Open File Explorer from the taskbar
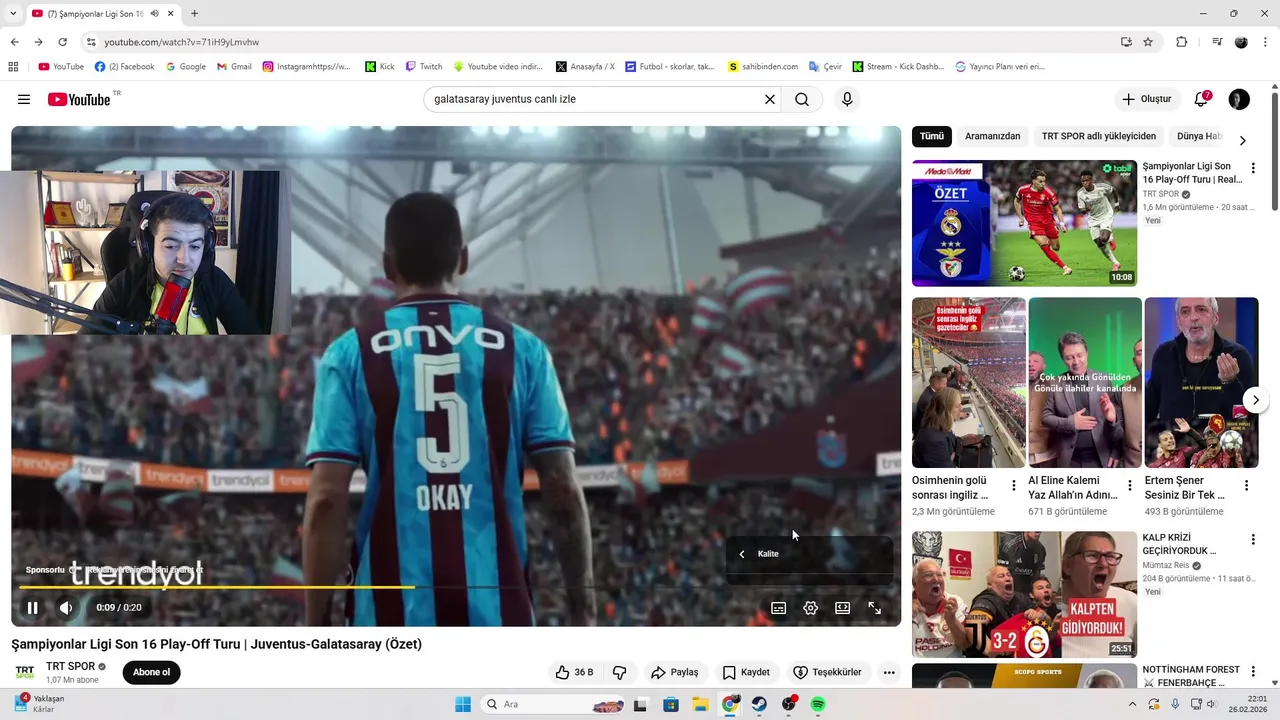This screenshot has height=720, width=1280. pyautogui.click(x=700, y=704)
